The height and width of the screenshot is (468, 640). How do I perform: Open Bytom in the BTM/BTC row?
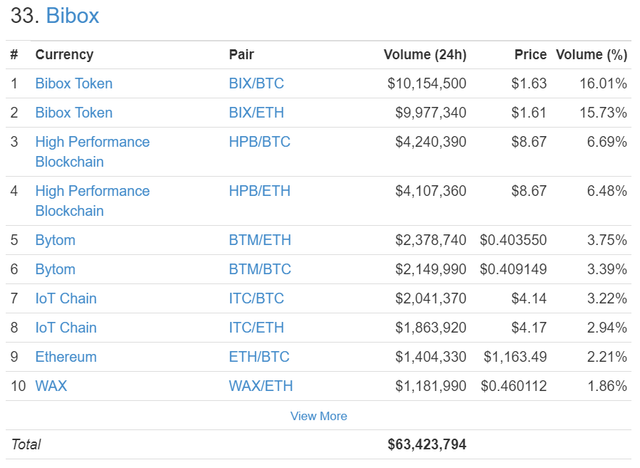pos(55,269)
